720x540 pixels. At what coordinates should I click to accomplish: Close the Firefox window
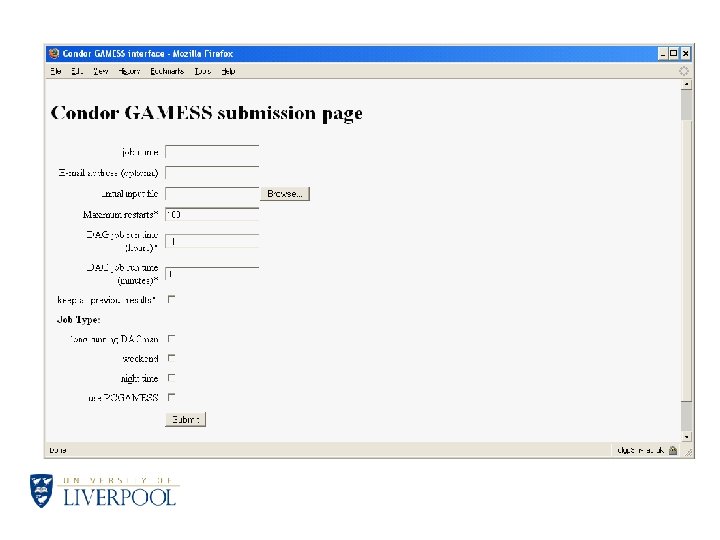point(685,53)
